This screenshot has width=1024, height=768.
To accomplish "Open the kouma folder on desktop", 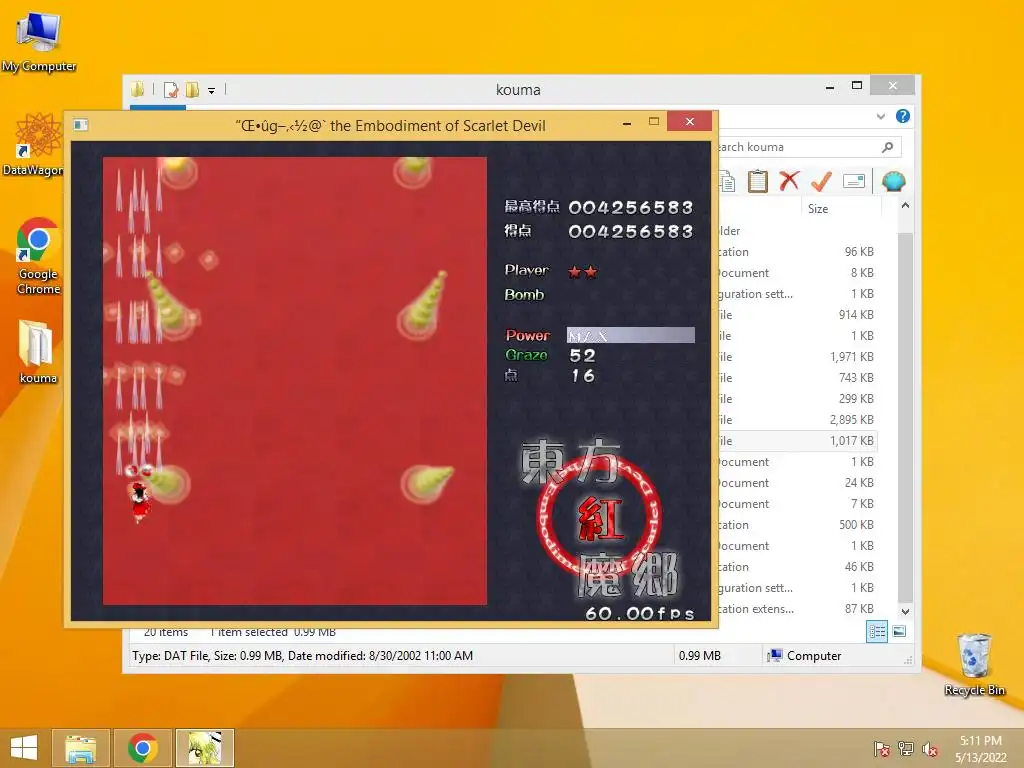I will [x=38, y=351].
